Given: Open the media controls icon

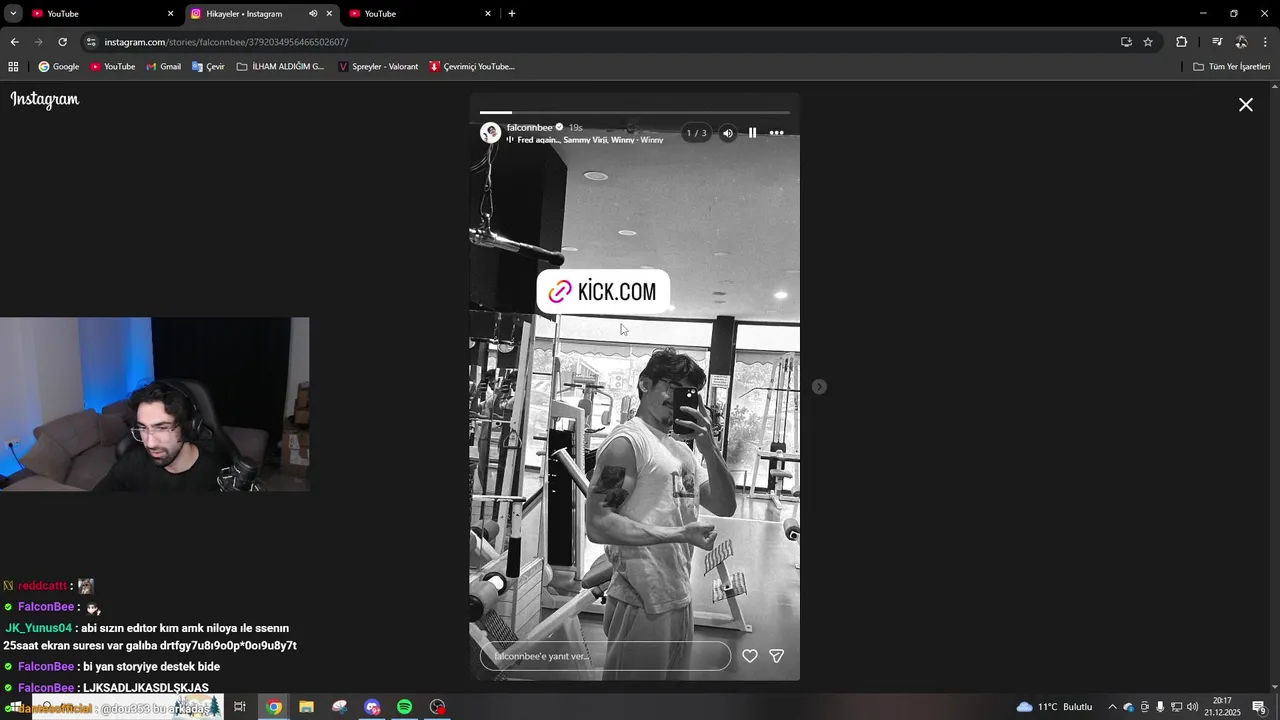Looking at the screenshot, I should click(x=1217, y=42).
